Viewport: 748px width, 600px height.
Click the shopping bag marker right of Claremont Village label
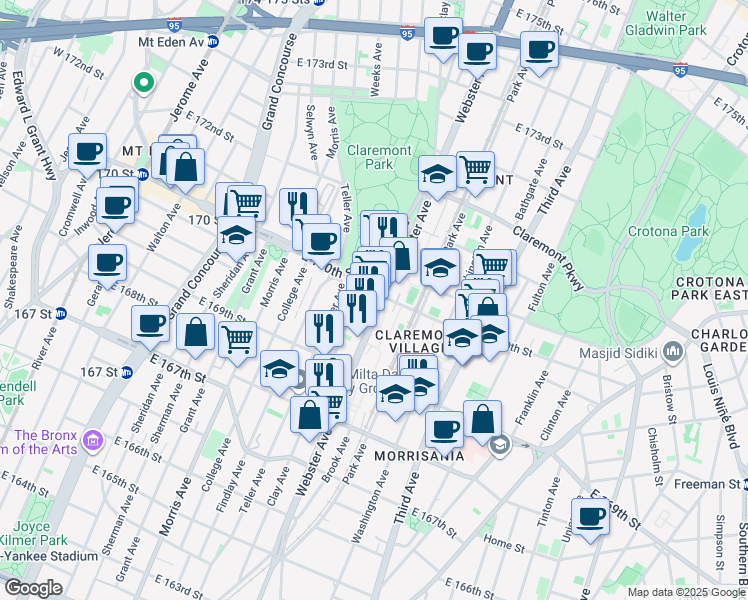488,305
